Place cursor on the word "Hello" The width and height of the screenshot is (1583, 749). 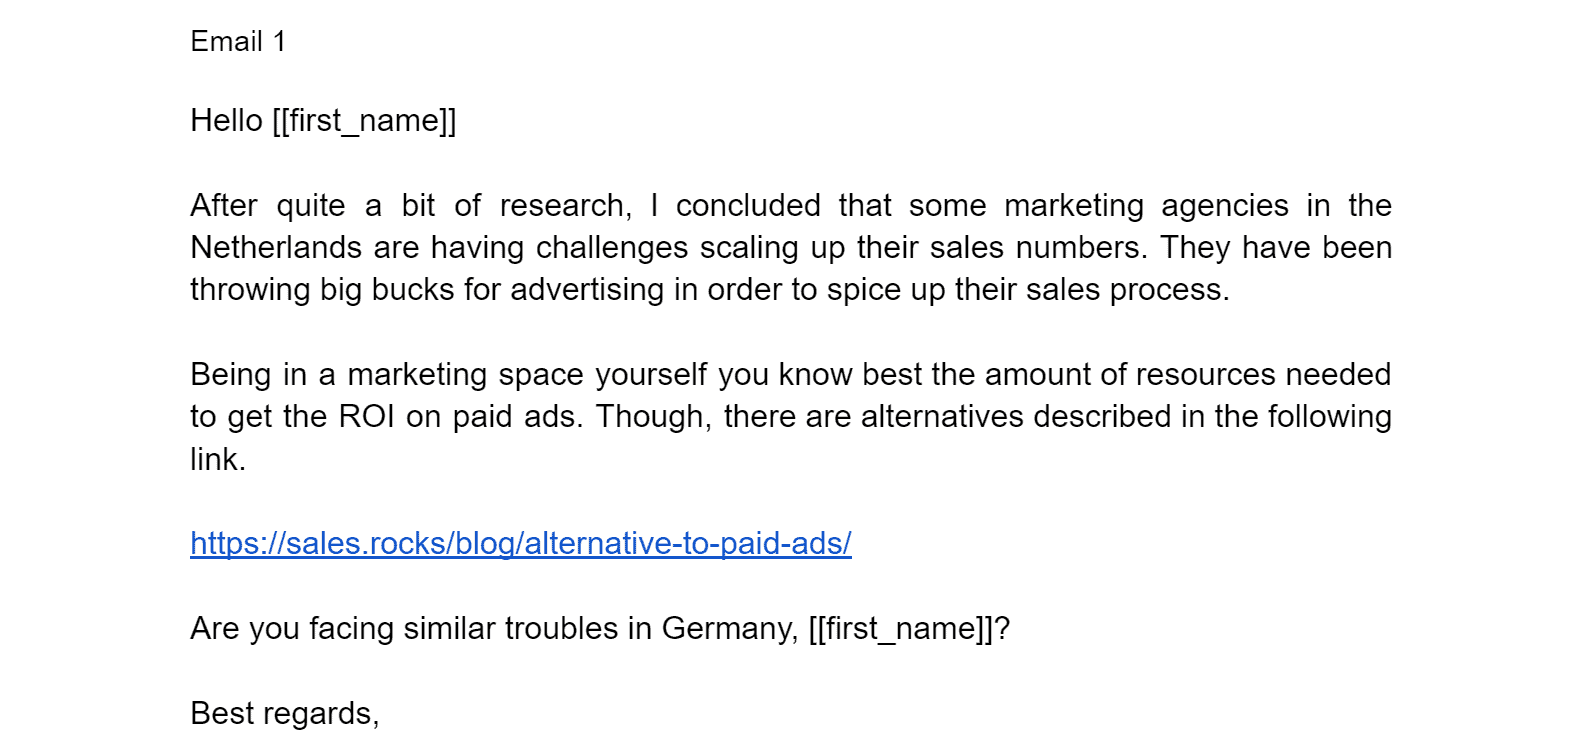click(226, 121)
